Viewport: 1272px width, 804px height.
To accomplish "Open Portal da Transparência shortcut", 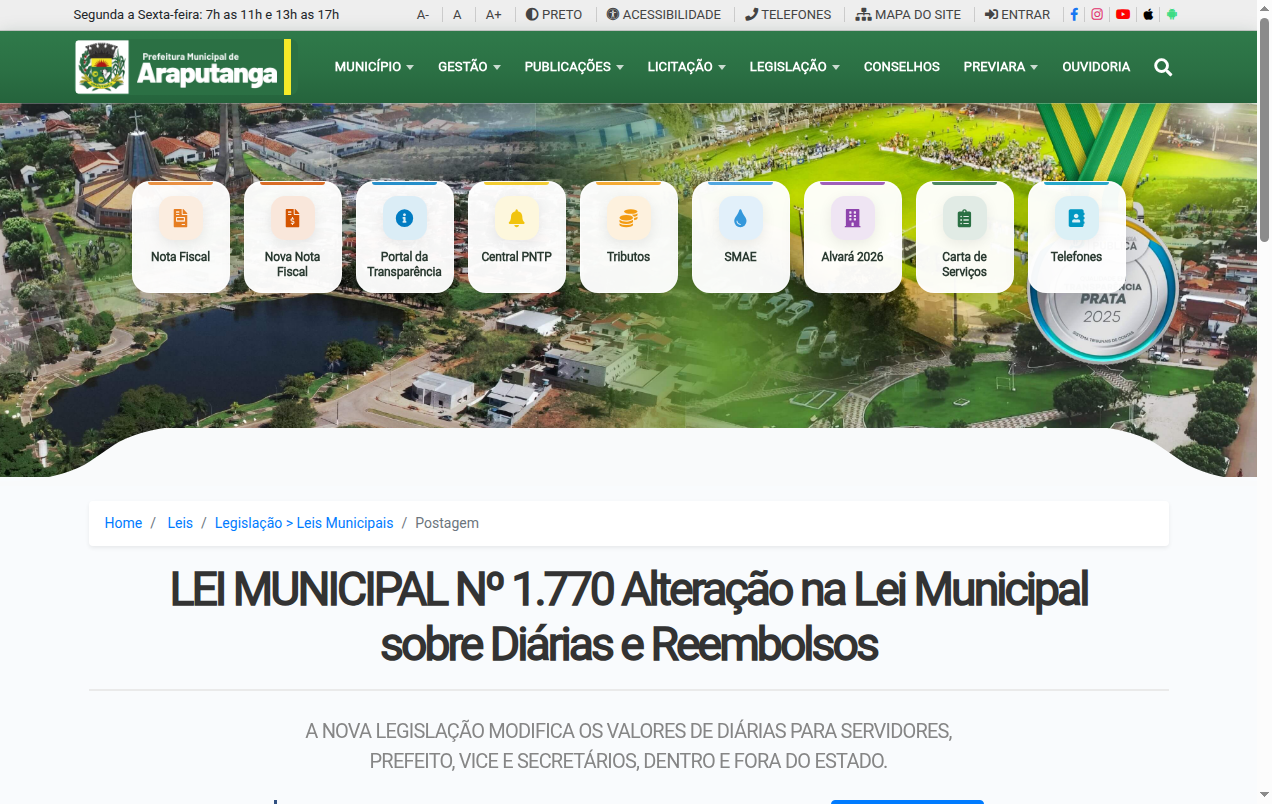I will 405,237.
